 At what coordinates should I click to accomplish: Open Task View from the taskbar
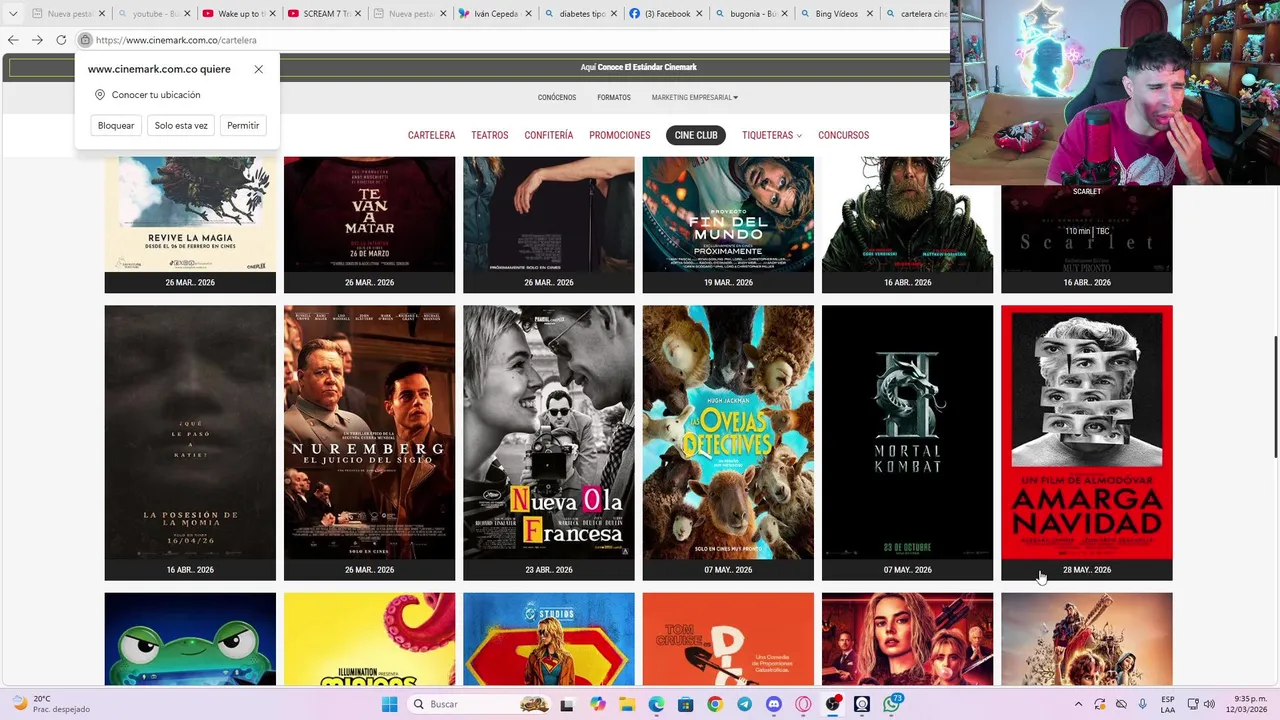pos(567,704)
